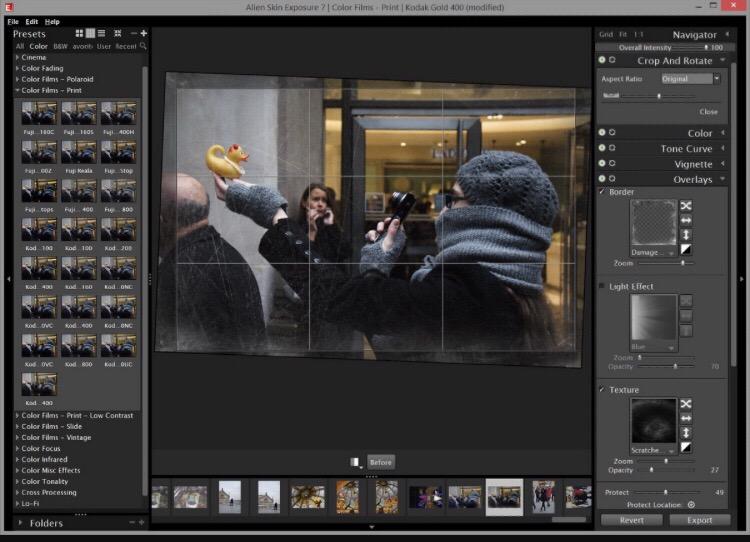
Task: Set navigator zoom to 1:1
Action: pos(639,34)
